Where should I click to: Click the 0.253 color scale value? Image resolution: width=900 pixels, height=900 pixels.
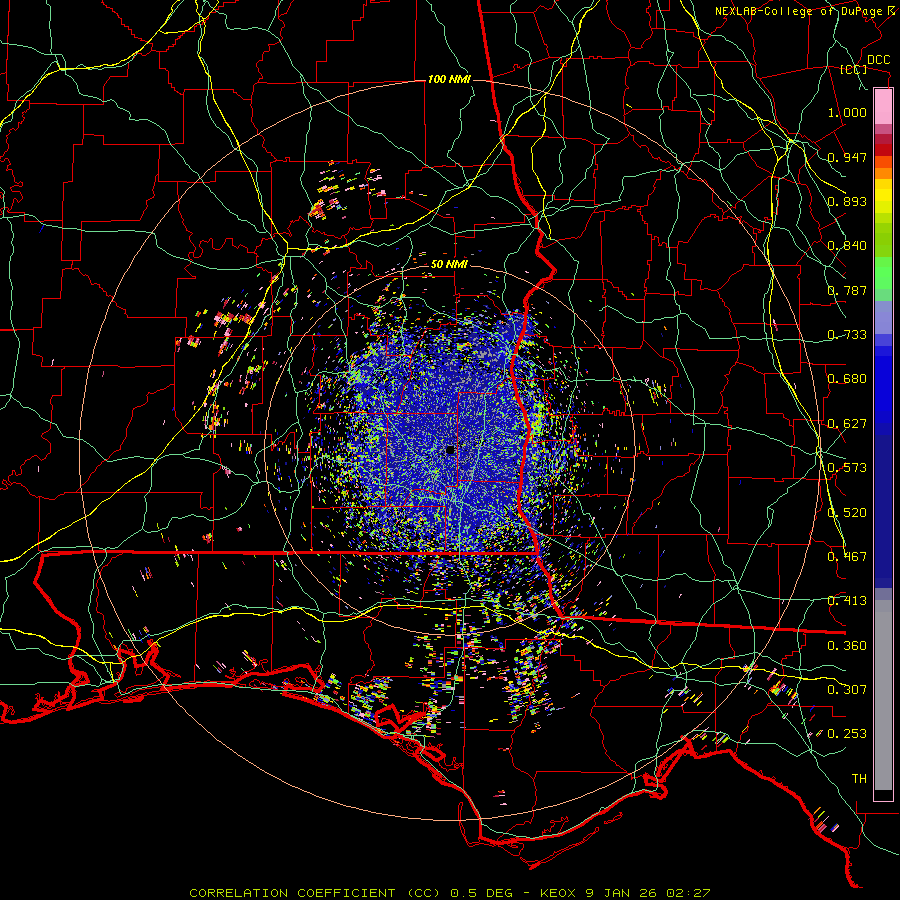pyautogui.click(x=847, y=734)
